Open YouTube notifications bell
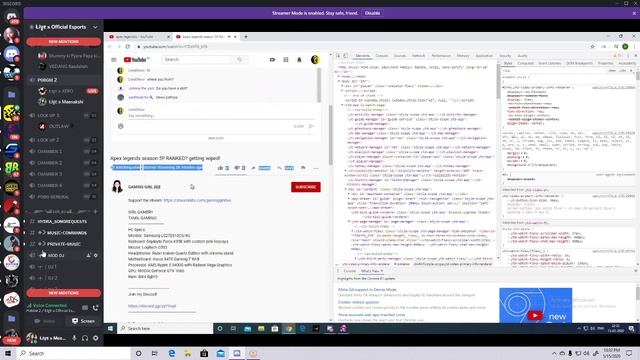640x360 pixels. click(x=299, y=60)
